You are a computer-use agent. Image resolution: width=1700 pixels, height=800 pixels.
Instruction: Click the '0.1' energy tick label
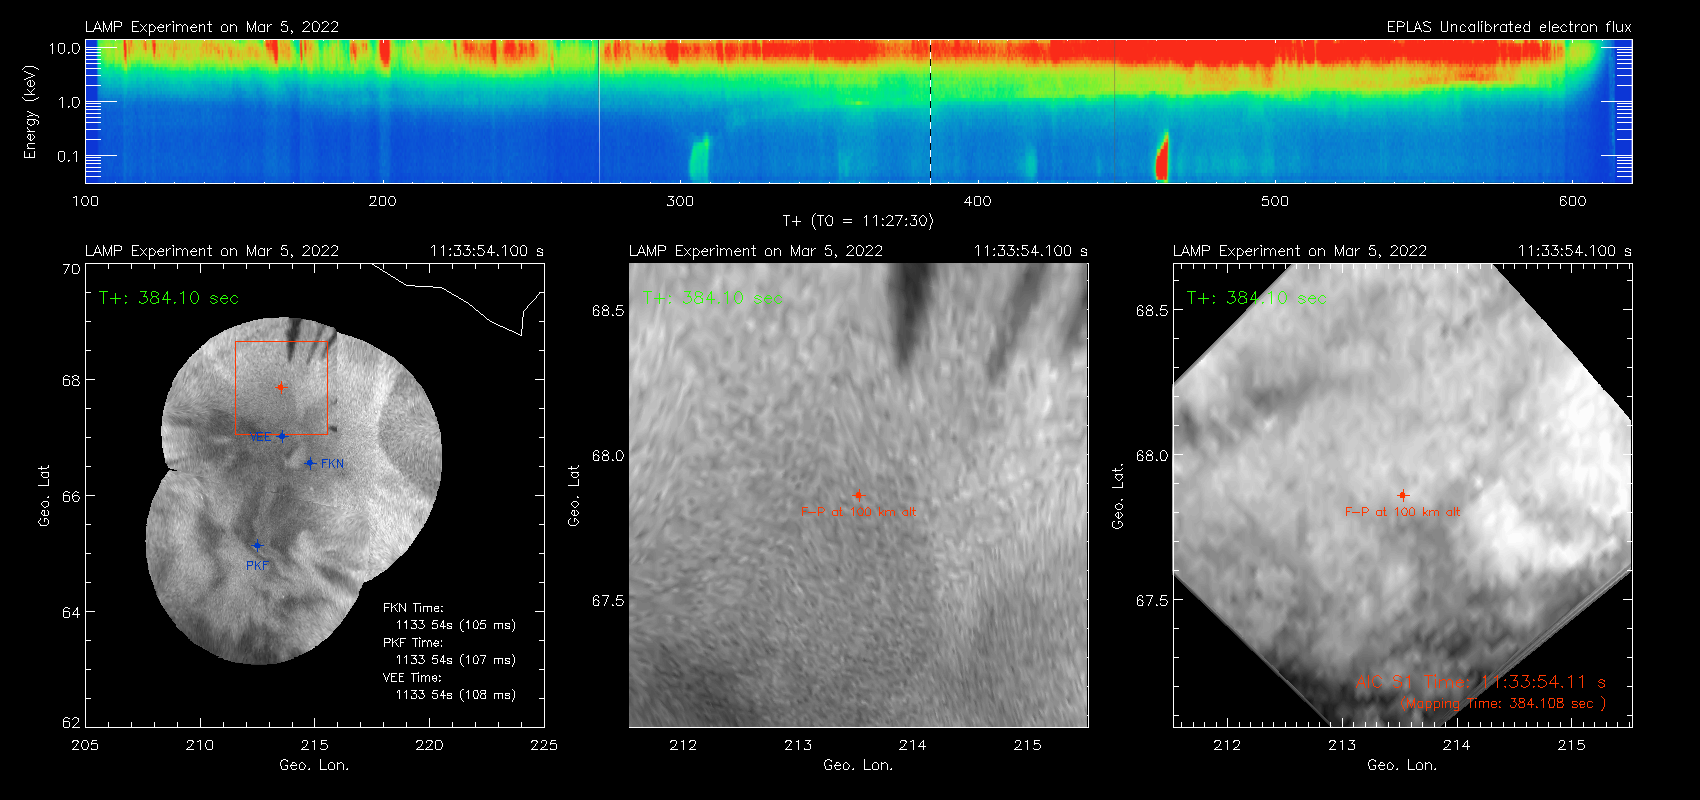click(69, 156)
